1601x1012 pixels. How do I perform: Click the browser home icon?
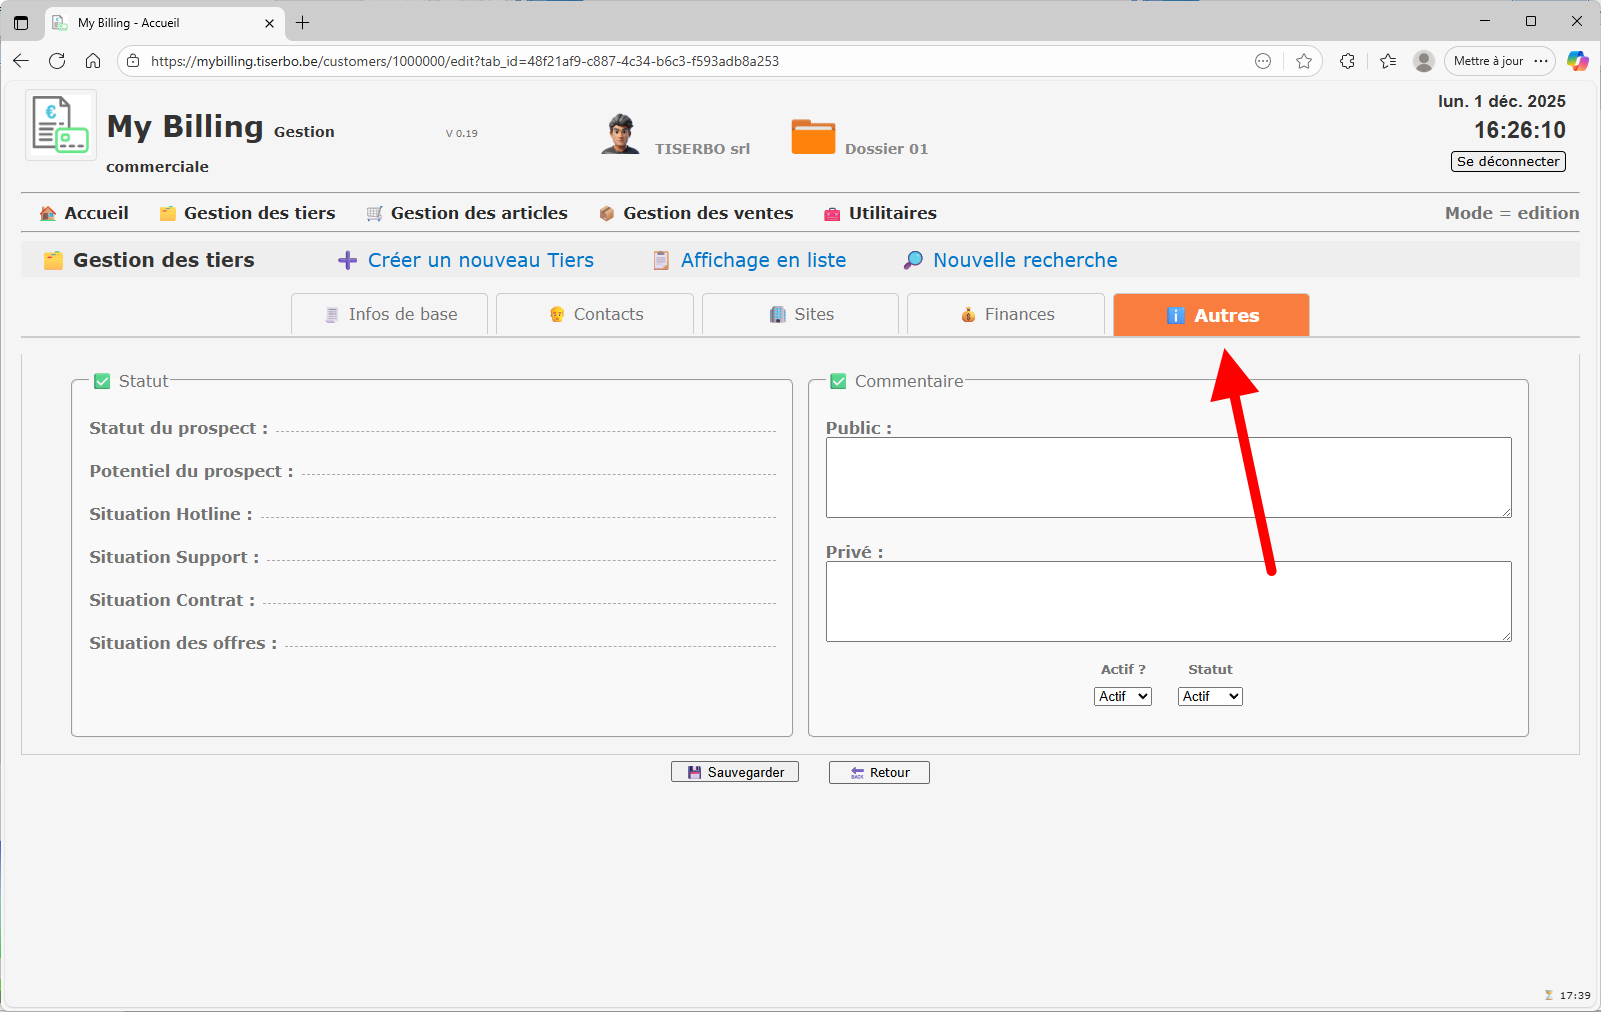[x=93, y=61]
